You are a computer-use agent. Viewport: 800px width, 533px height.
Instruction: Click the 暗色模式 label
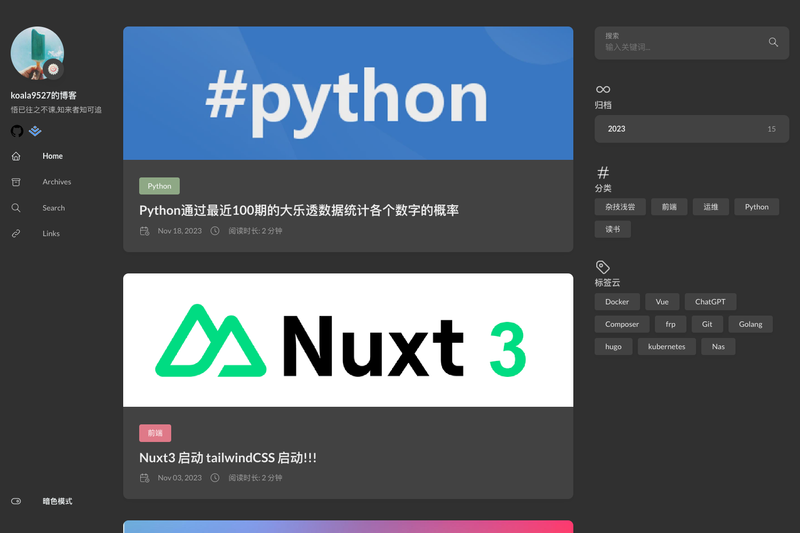click(x=57, y=501)
